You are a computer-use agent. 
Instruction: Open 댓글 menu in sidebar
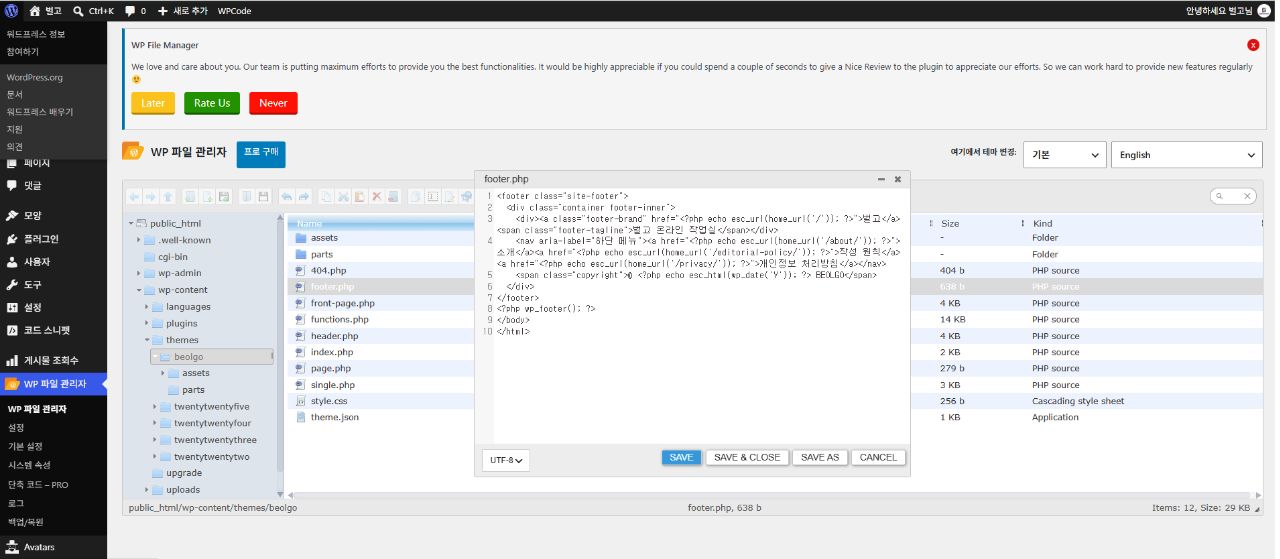tap(53, 186)
